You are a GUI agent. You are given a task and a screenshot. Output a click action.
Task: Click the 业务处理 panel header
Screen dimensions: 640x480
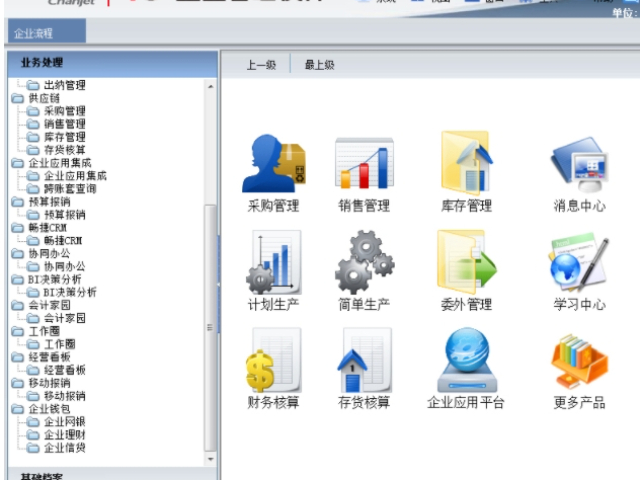pos(113,63)
